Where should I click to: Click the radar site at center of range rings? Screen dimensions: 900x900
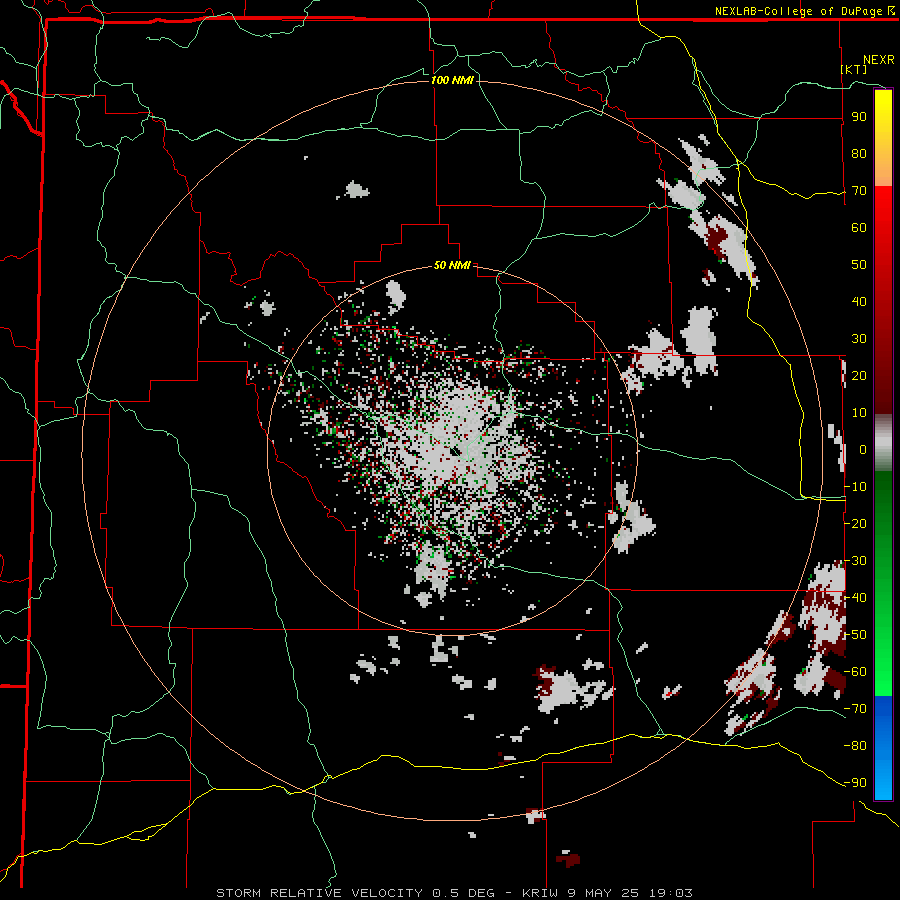(x=454, y=451)
